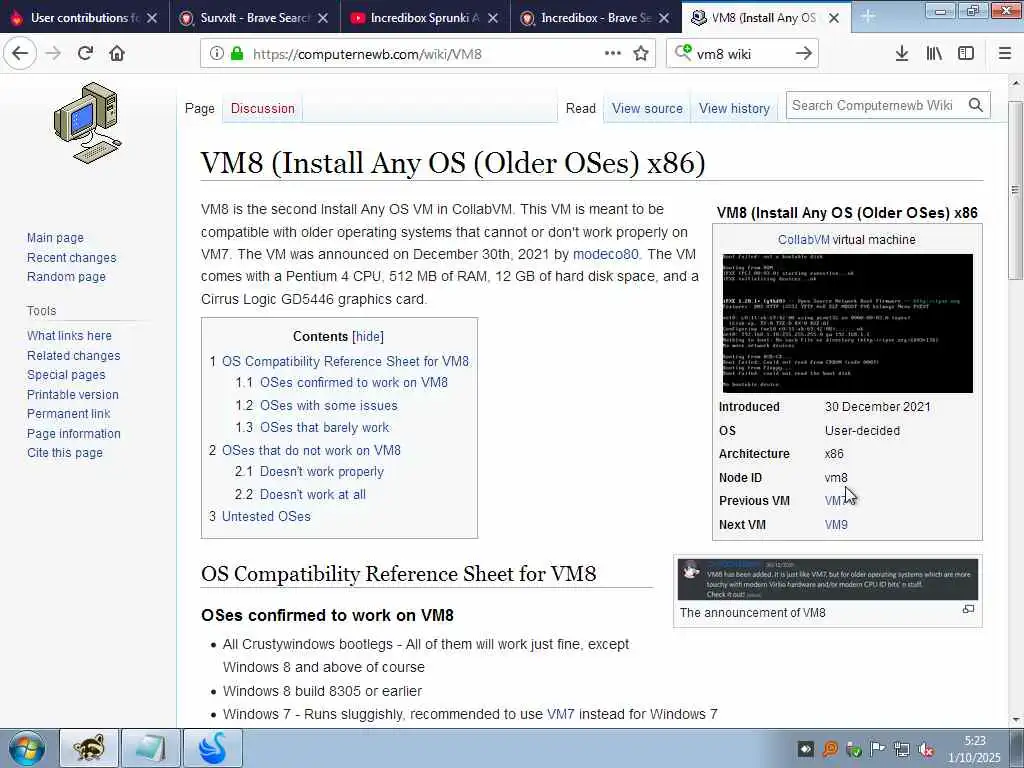Enlarge the VM8 announcement image
Image resolution: width=1024 pixels, height=768 pixels.
[x=968, y=609]
